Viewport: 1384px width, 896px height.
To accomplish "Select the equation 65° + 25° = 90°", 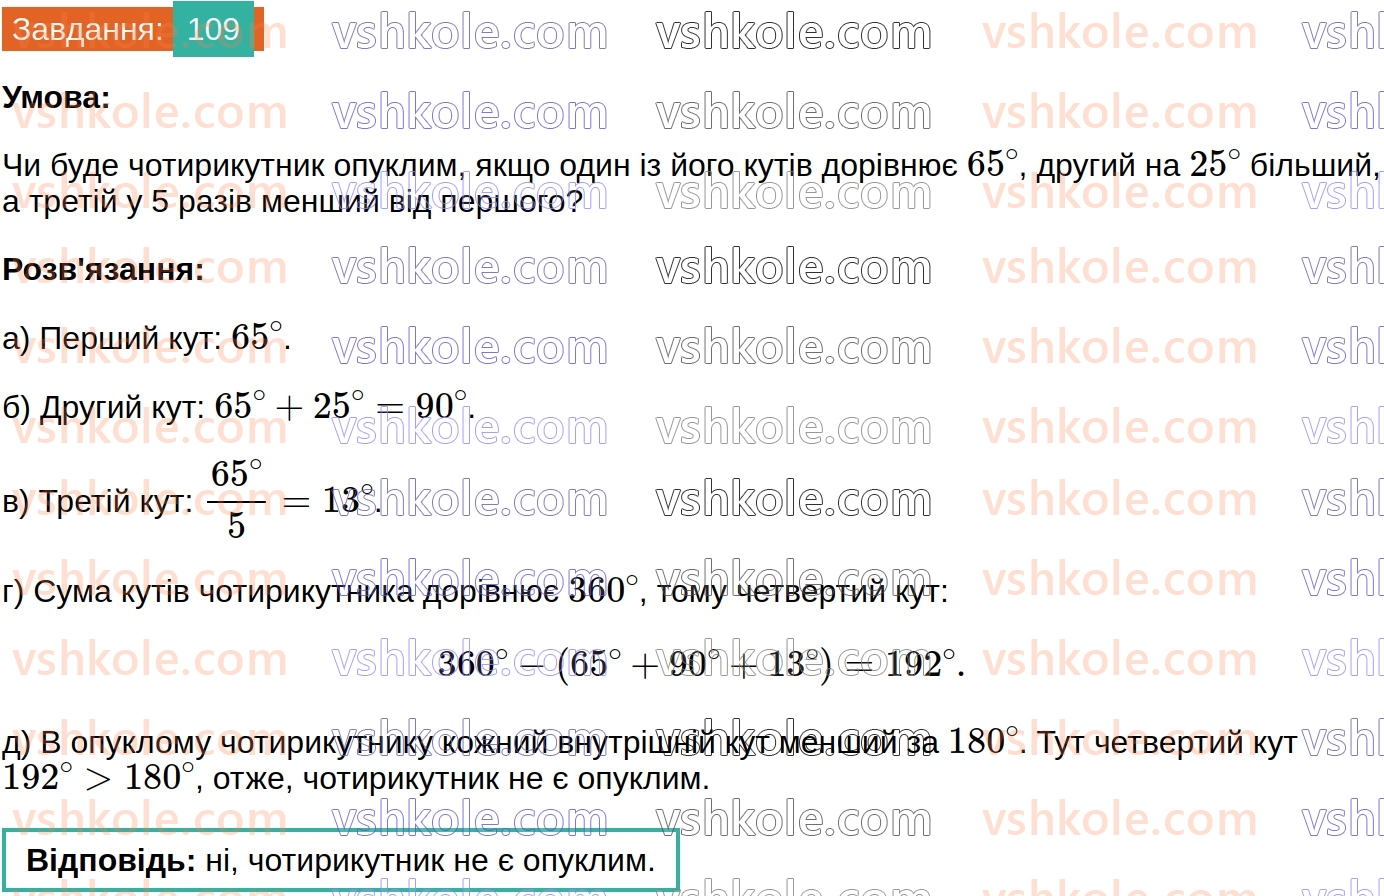I will click(341, 407).
